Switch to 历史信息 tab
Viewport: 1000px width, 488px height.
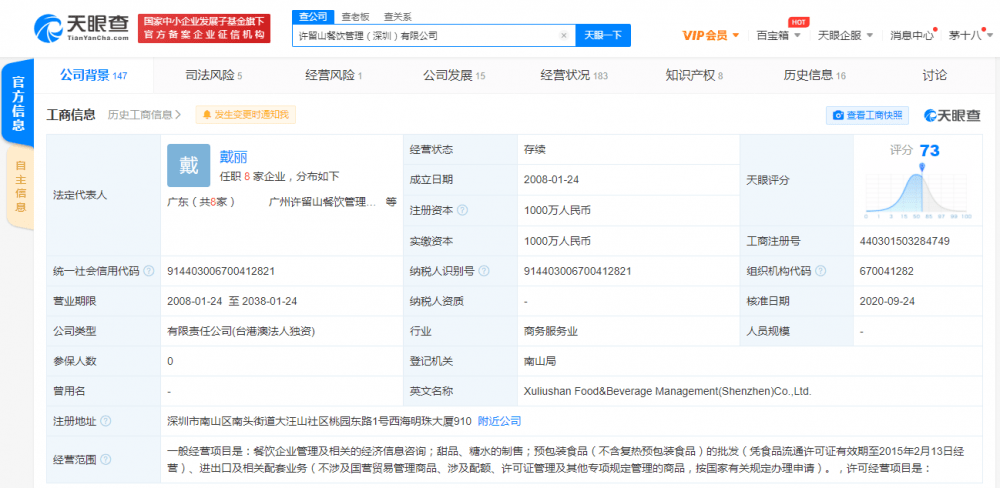click(x=814, y=76)
